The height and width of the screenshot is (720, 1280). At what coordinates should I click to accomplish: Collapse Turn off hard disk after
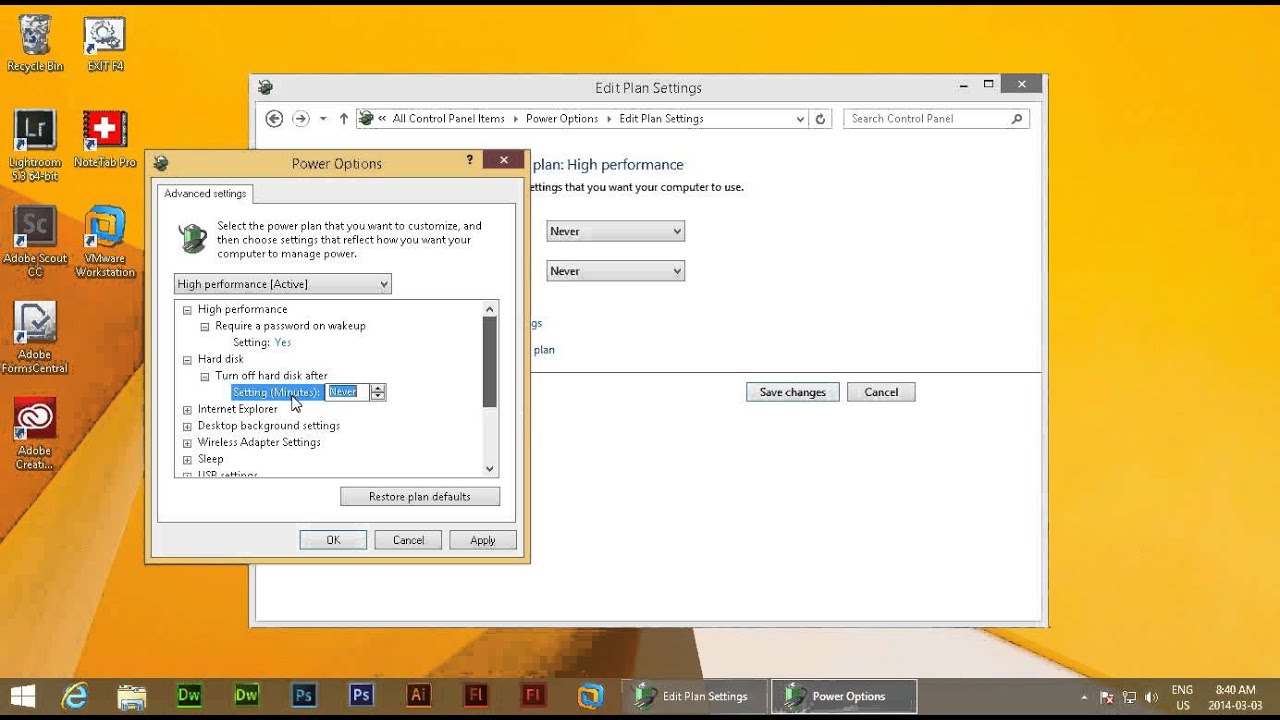(204, 376)
